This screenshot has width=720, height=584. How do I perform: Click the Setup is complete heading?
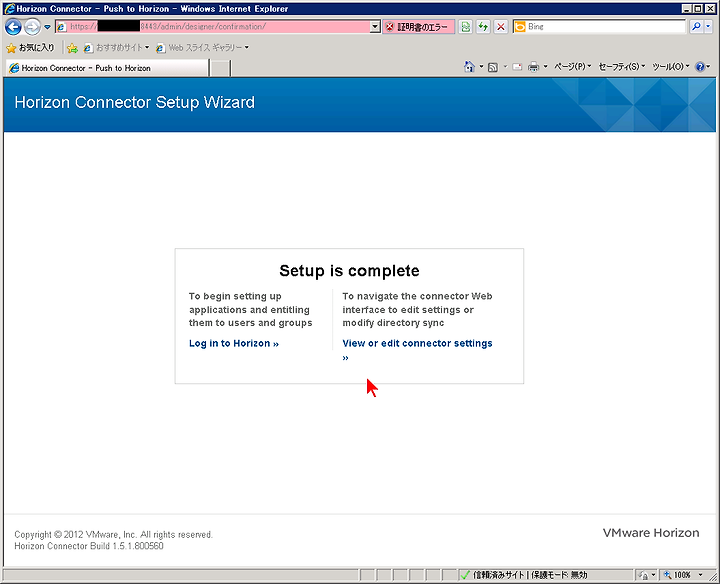(x=349, y=271)
